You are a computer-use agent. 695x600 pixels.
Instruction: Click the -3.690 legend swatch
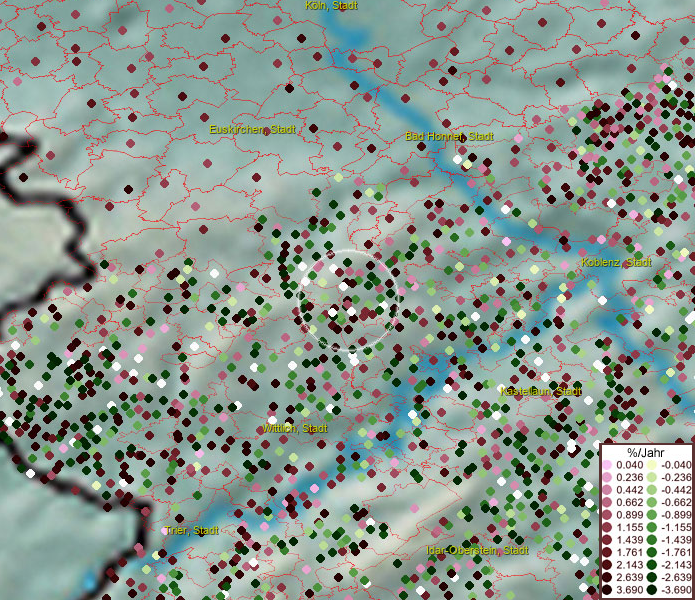(652, 590)
